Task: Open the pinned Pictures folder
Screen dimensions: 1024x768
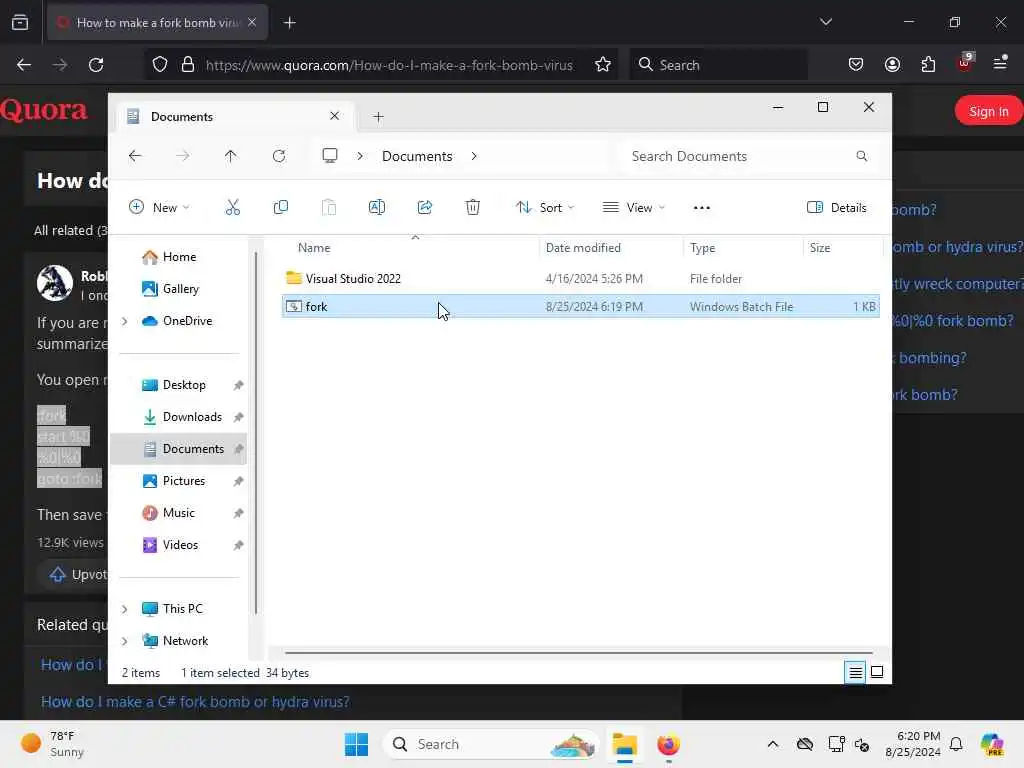Action: (x=184, y=481)
